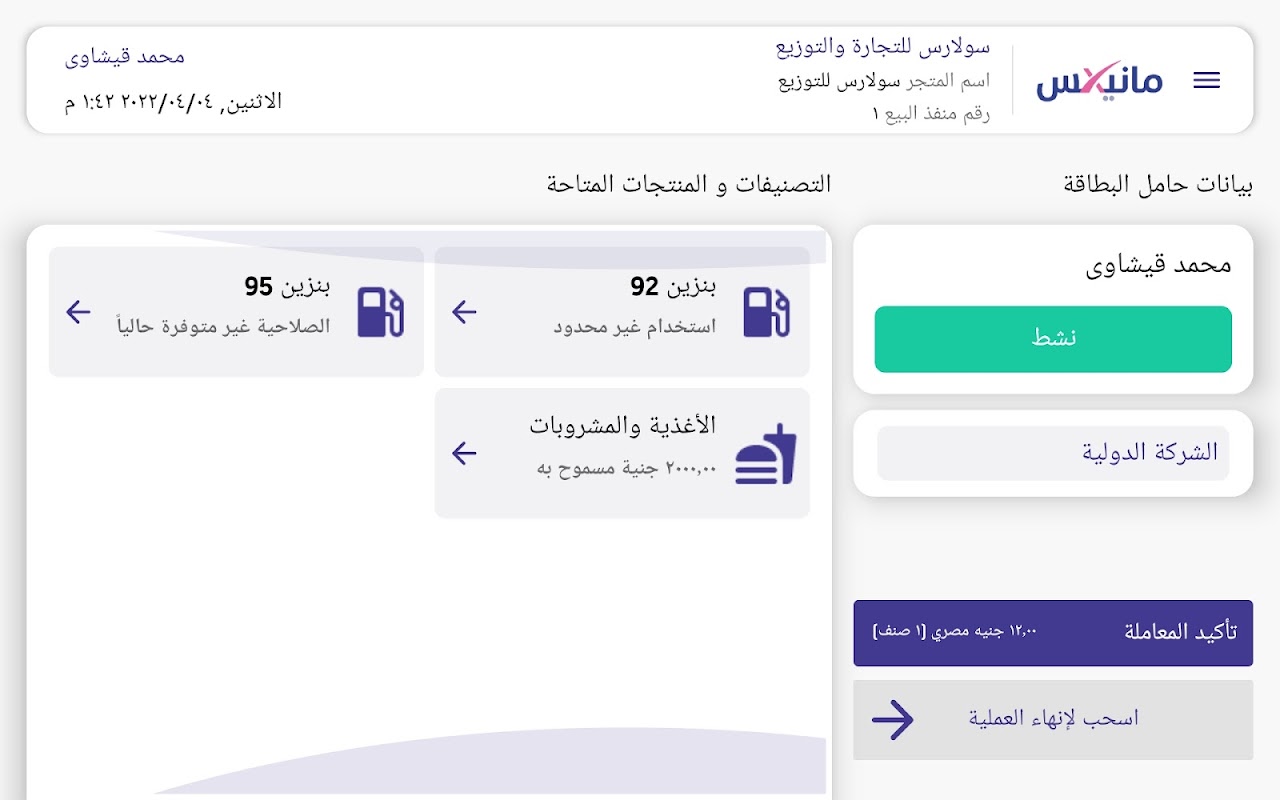Click the arrow icon in the swipe bar
This screenshot has width=1280, height=800.
[x=893, y=719]
